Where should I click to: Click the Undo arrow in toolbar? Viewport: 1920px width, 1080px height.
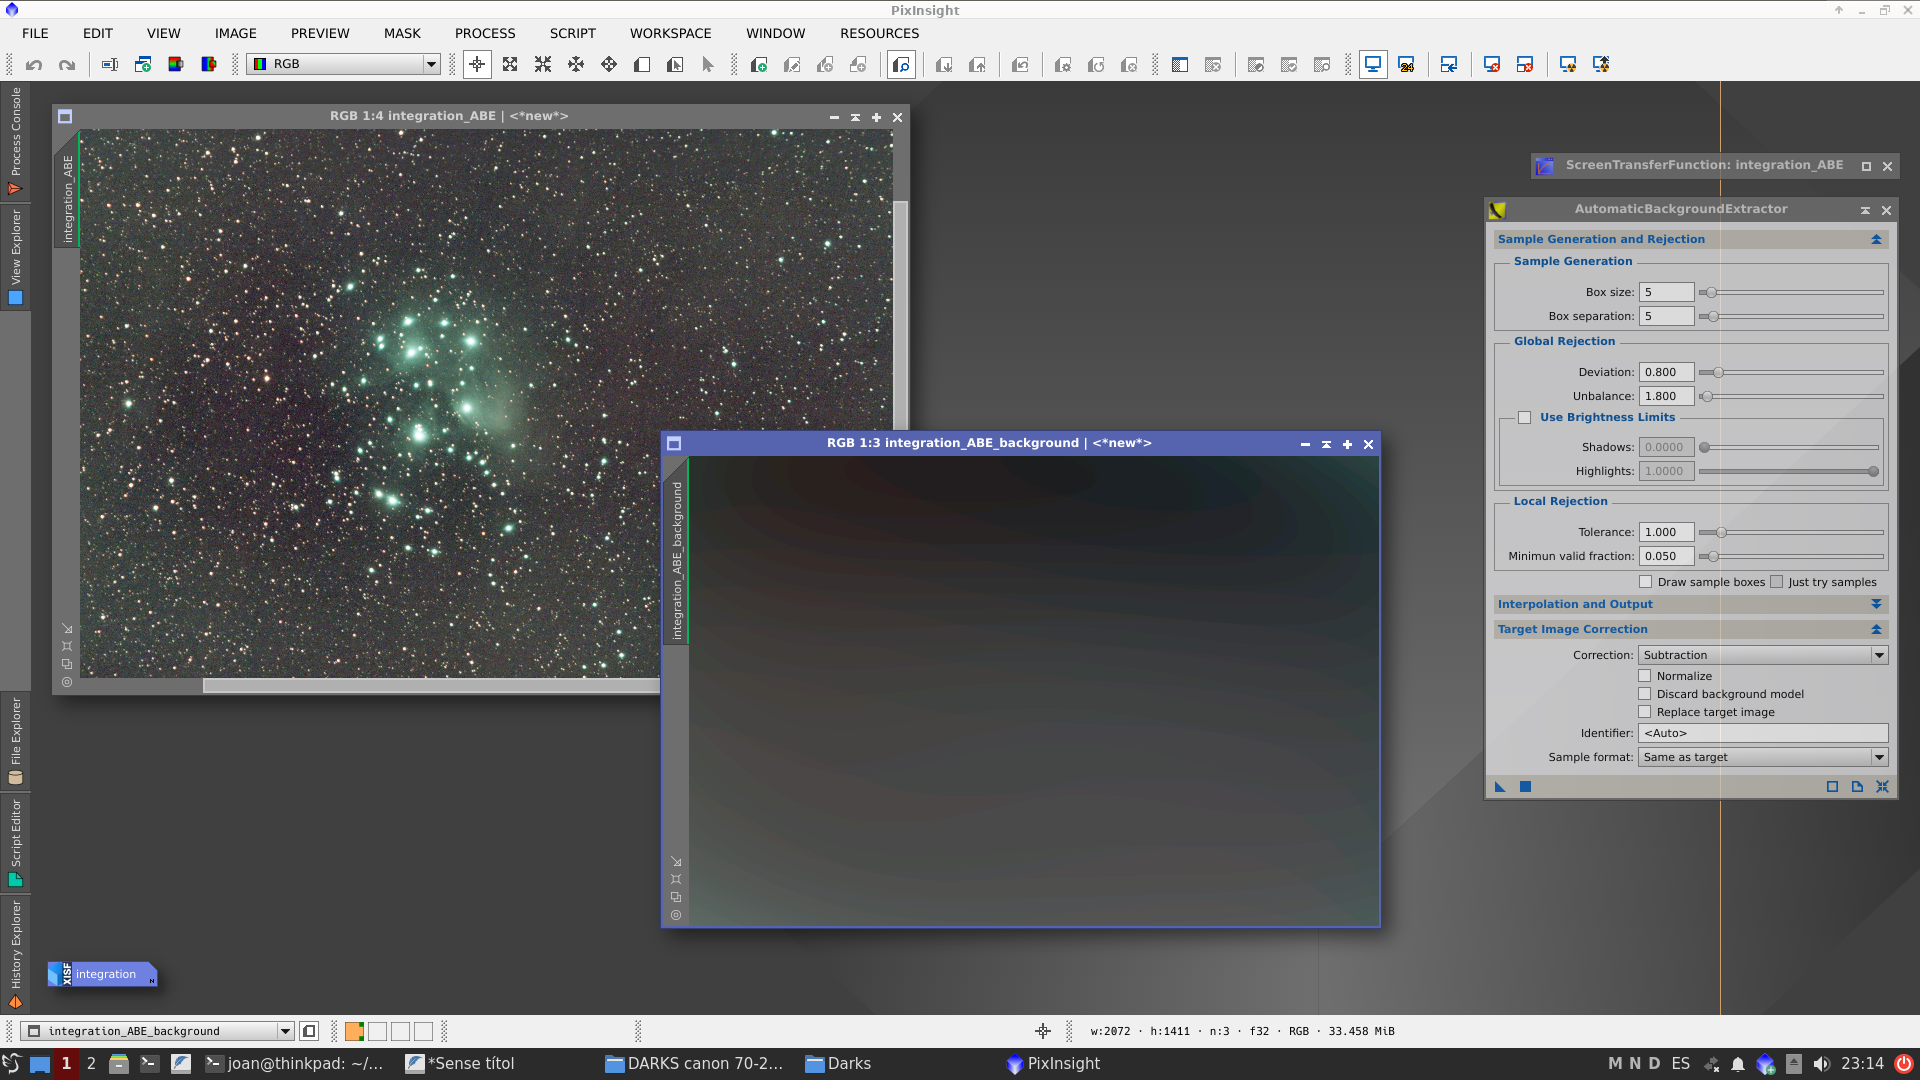34,65
